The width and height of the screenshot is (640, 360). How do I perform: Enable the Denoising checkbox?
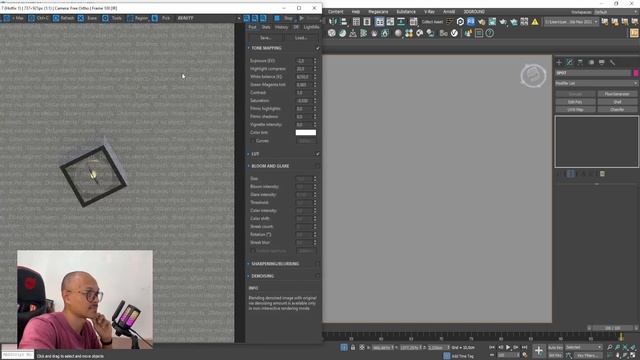318,276
